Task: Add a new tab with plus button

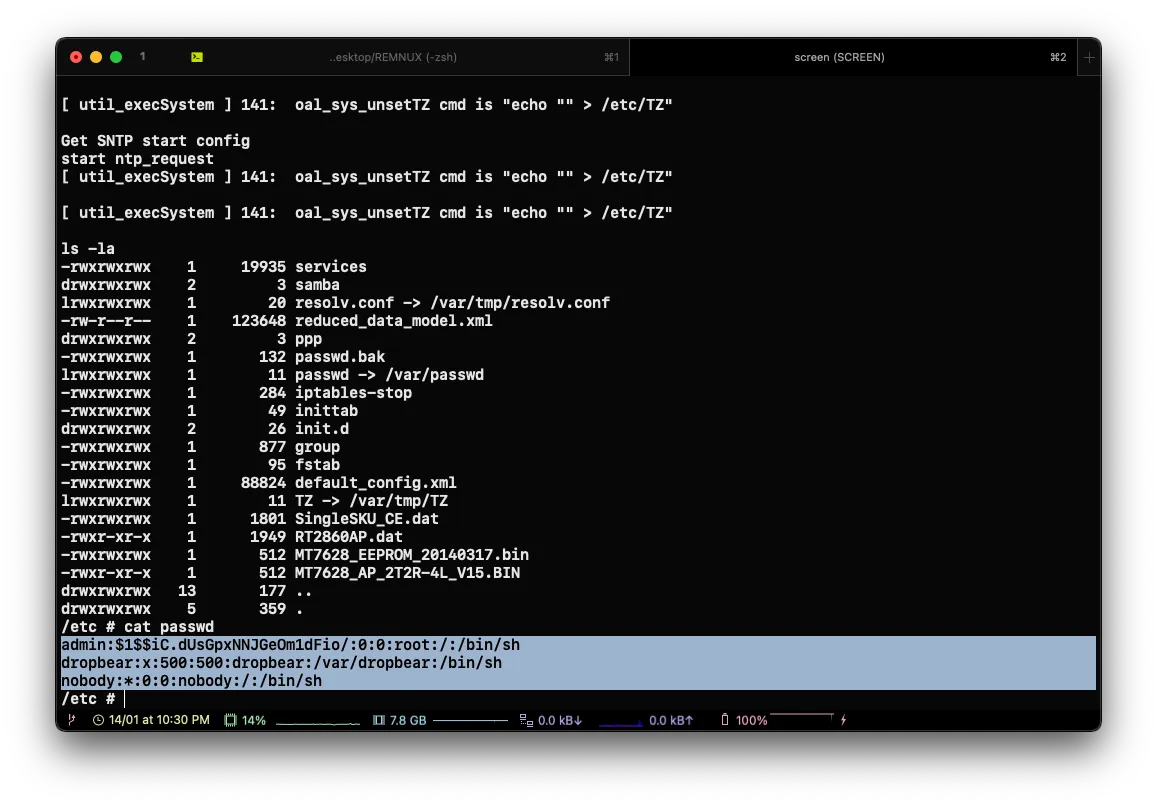Action: tap(1089, 57)
